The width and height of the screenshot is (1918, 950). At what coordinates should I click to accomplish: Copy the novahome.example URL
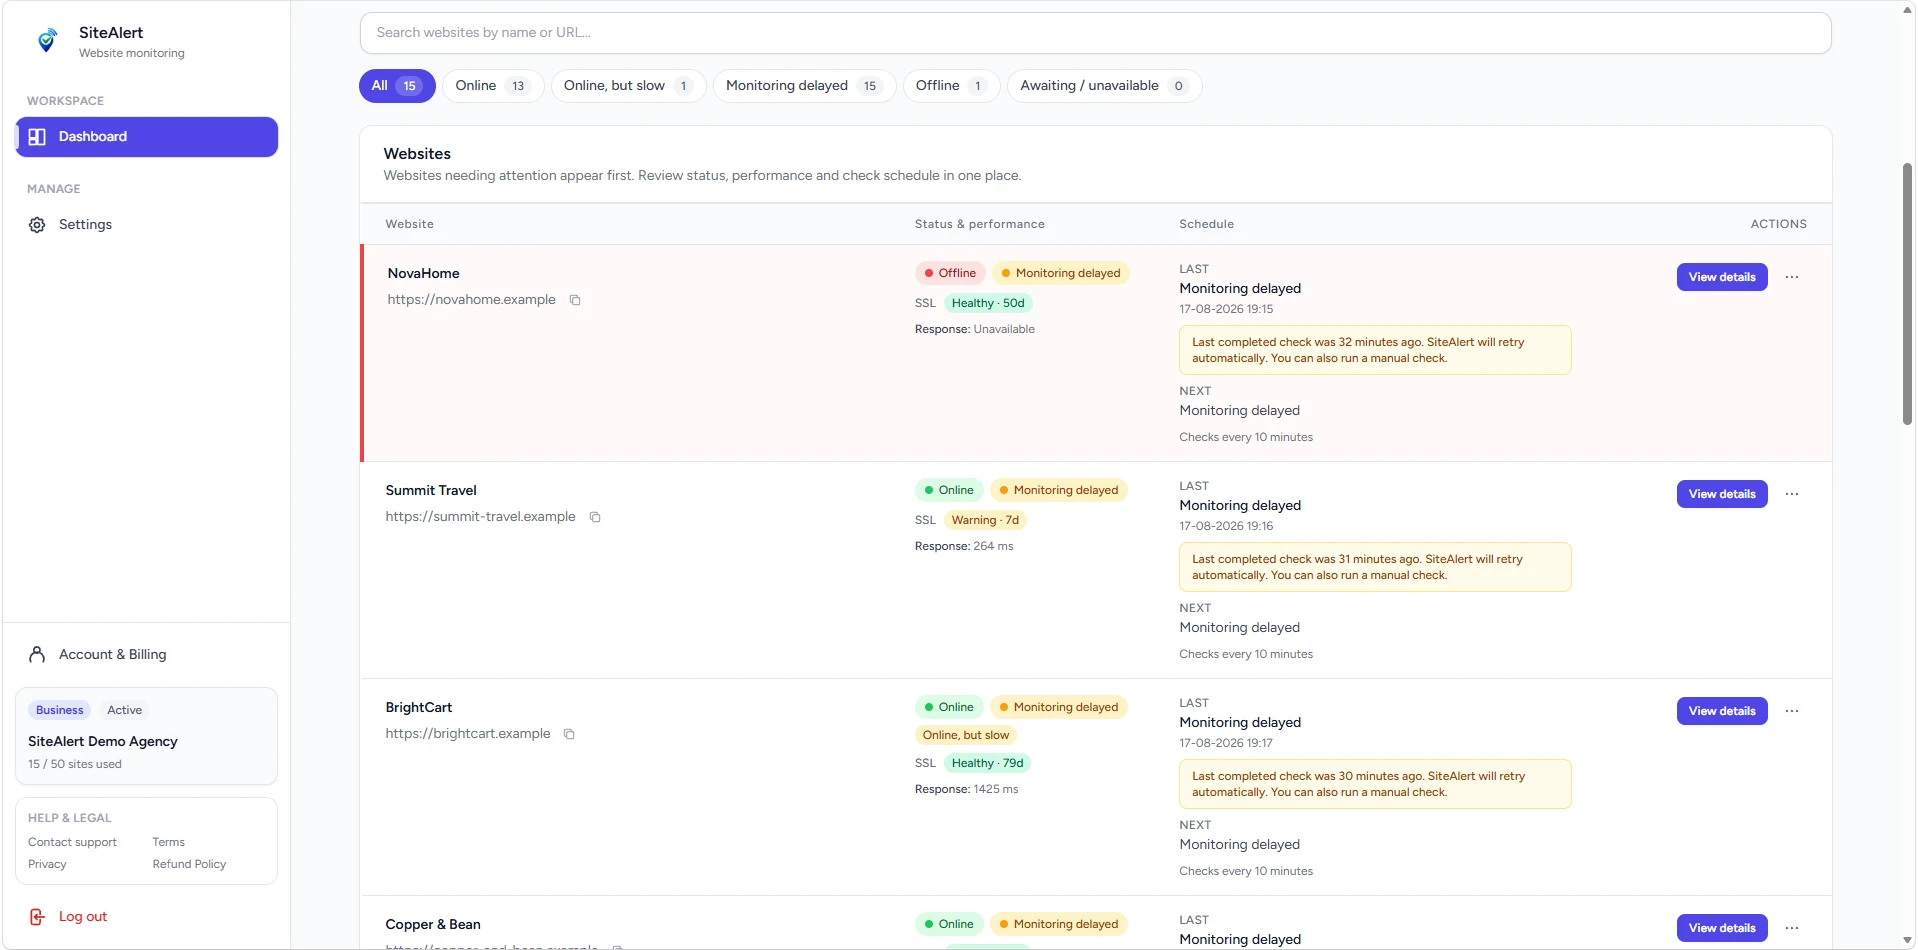pyautogui.click(x=575, y=300)
